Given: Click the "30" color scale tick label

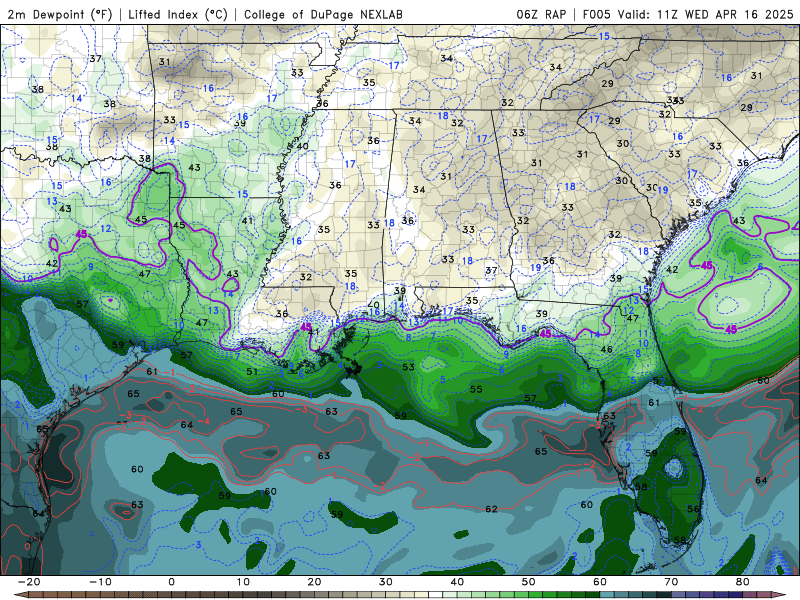Looking at the screenshot, I should (x=386, y=582).
